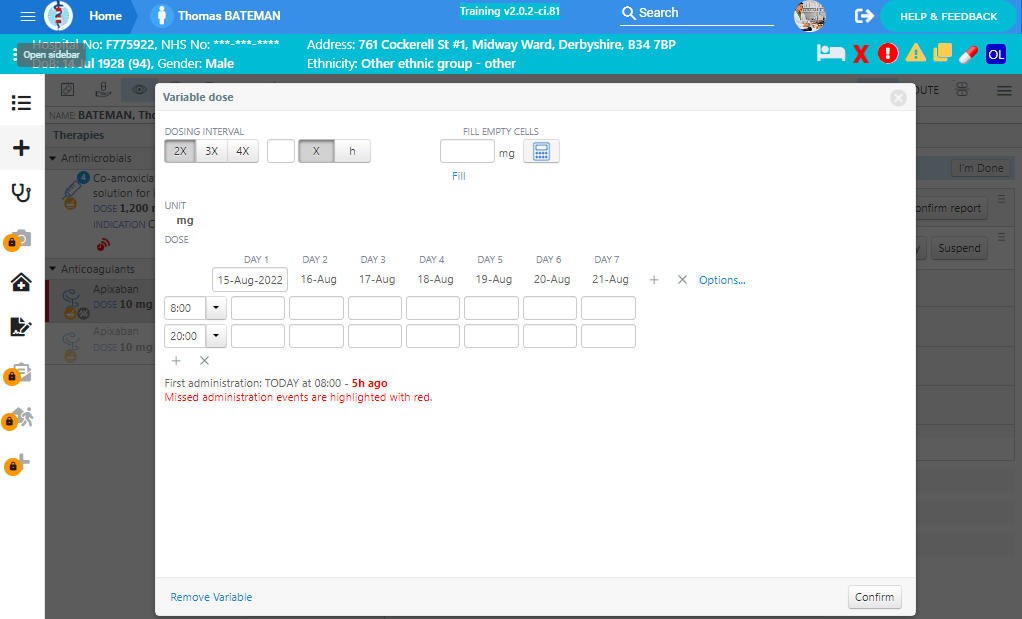
Task: Click the Fill link
Action: click(x=459, y=176)
